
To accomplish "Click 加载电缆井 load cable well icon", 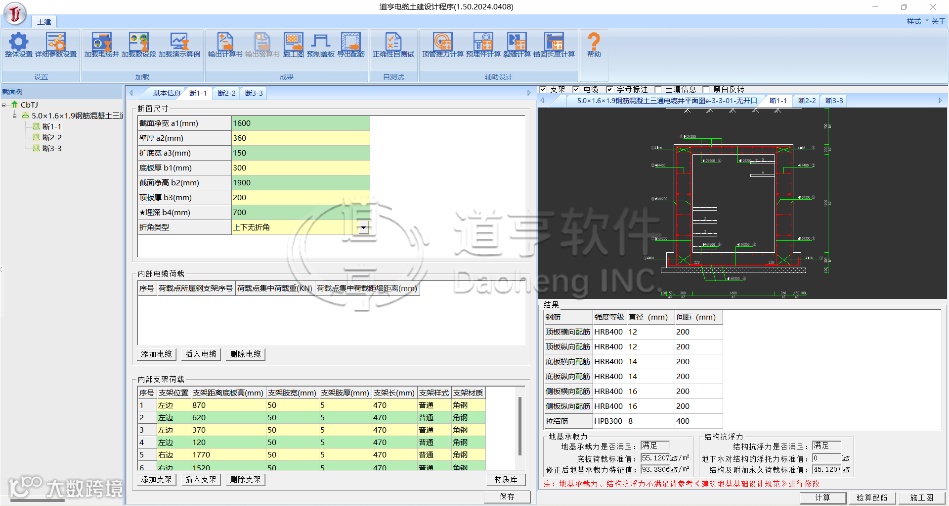I will click(101, 45).
